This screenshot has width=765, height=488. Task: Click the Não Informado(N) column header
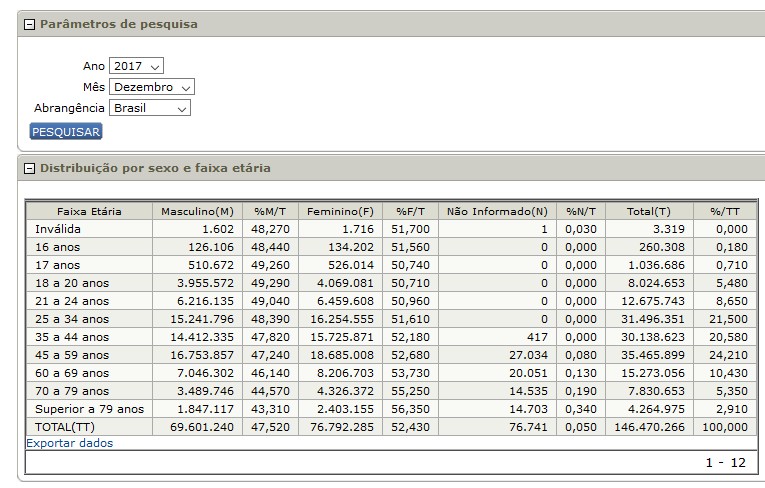(x=497, y=211)
